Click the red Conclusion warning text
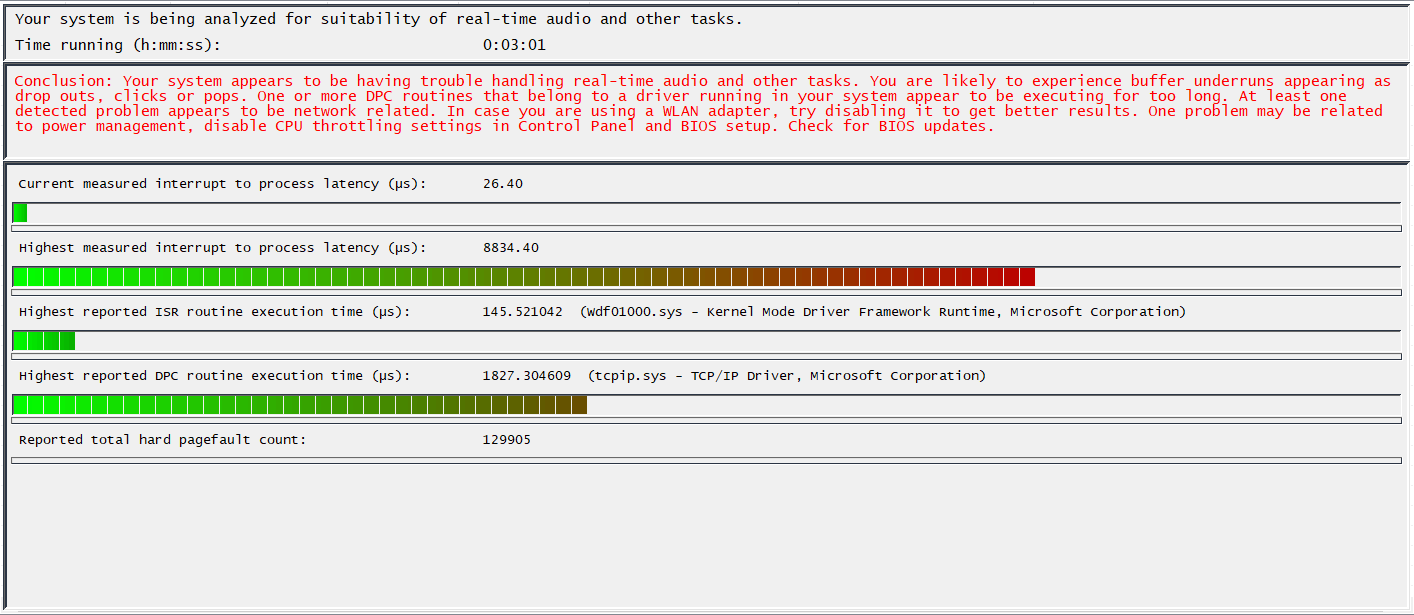 tap(703, 104)
